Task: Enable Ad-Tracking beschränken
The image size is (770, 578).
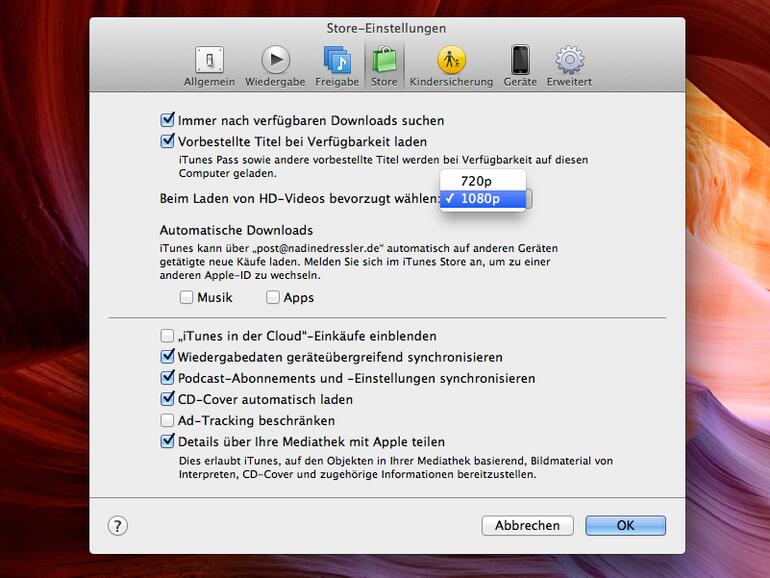Action: coord(167,420)
